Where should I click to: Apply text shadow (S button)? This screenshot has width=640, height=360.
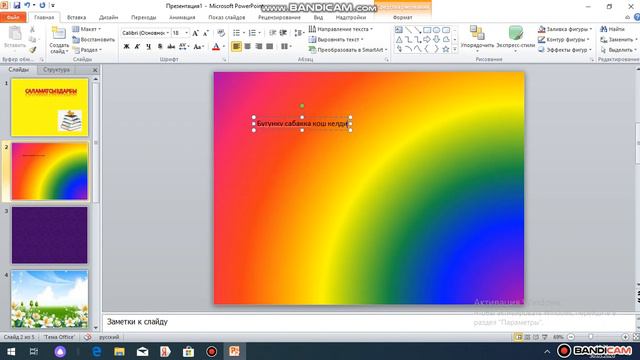click(x=160, y=47)
